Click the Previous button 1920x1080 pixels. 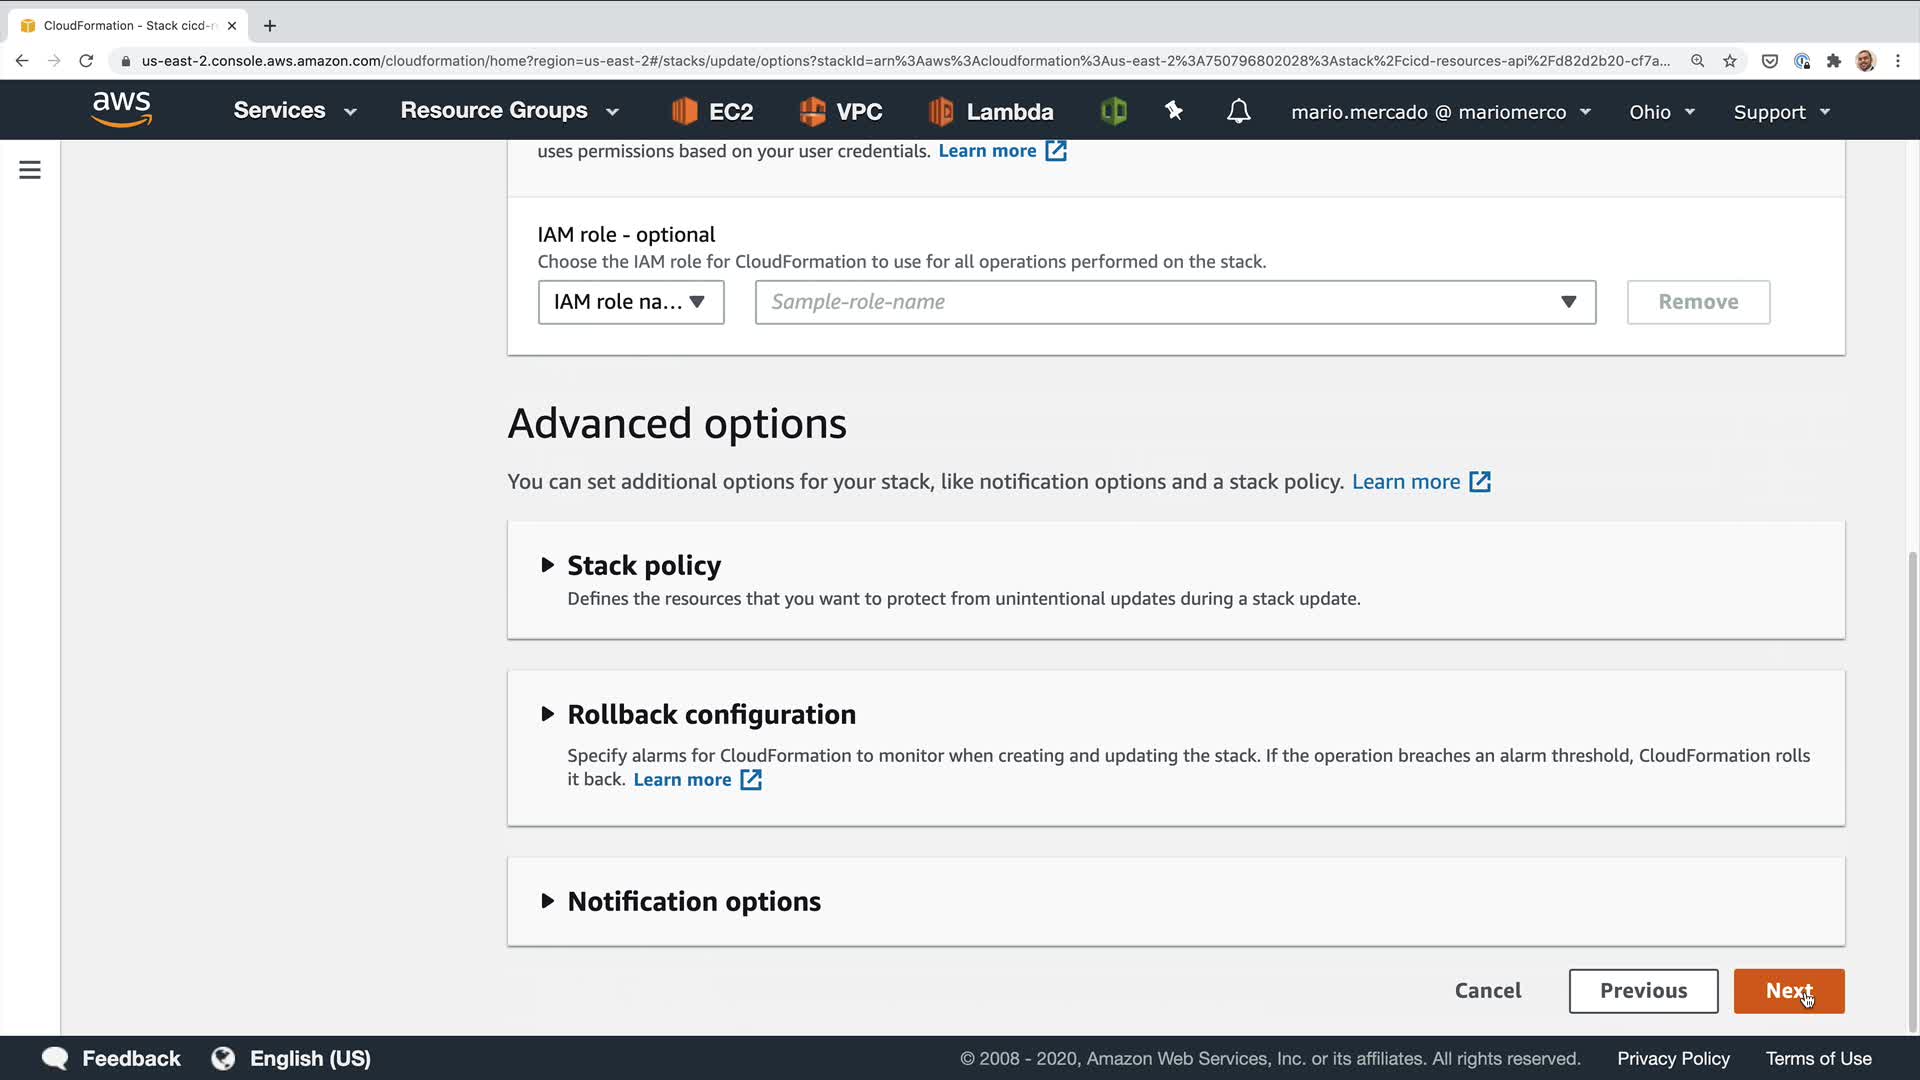click(1643, 991)
